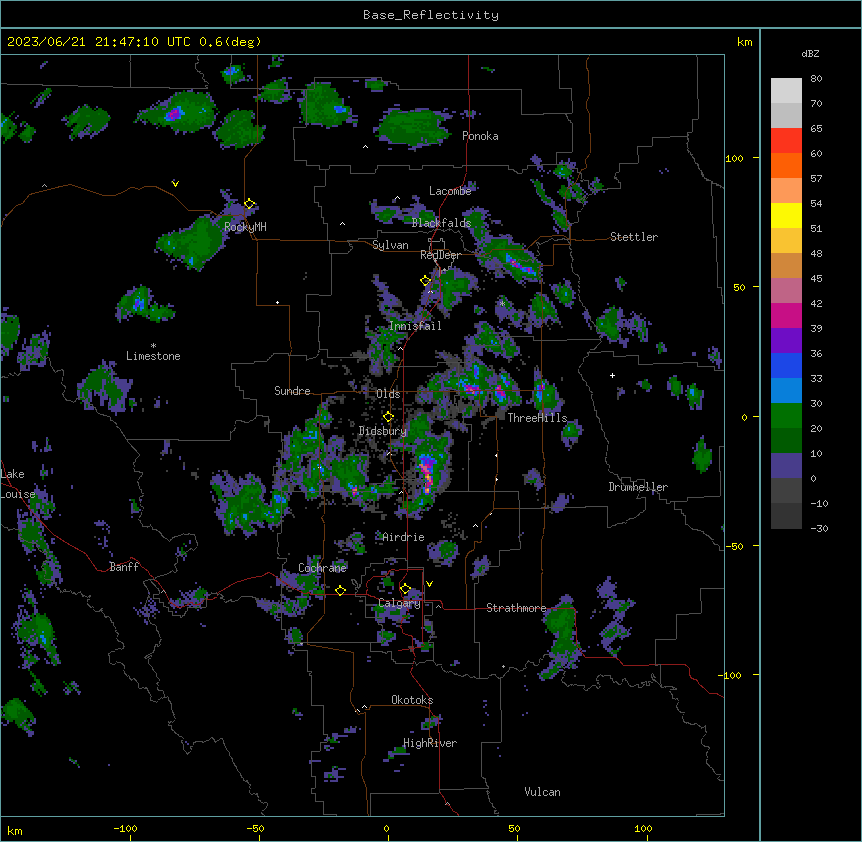Pick the orange legend swatch below 60
862x842 pixels.
click(x=786, y=165)
